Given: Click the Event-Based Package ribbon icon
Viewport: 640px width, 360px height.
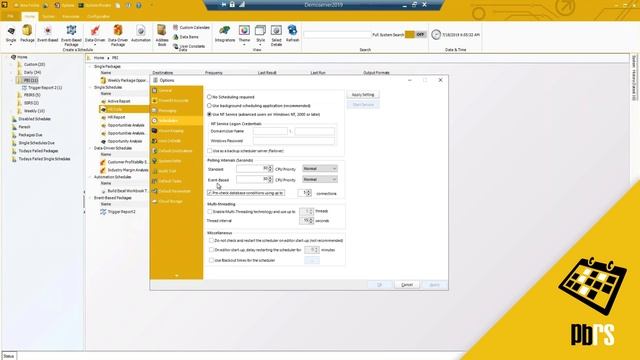Looking at the screenshot, I should click(x=71, y=35).
